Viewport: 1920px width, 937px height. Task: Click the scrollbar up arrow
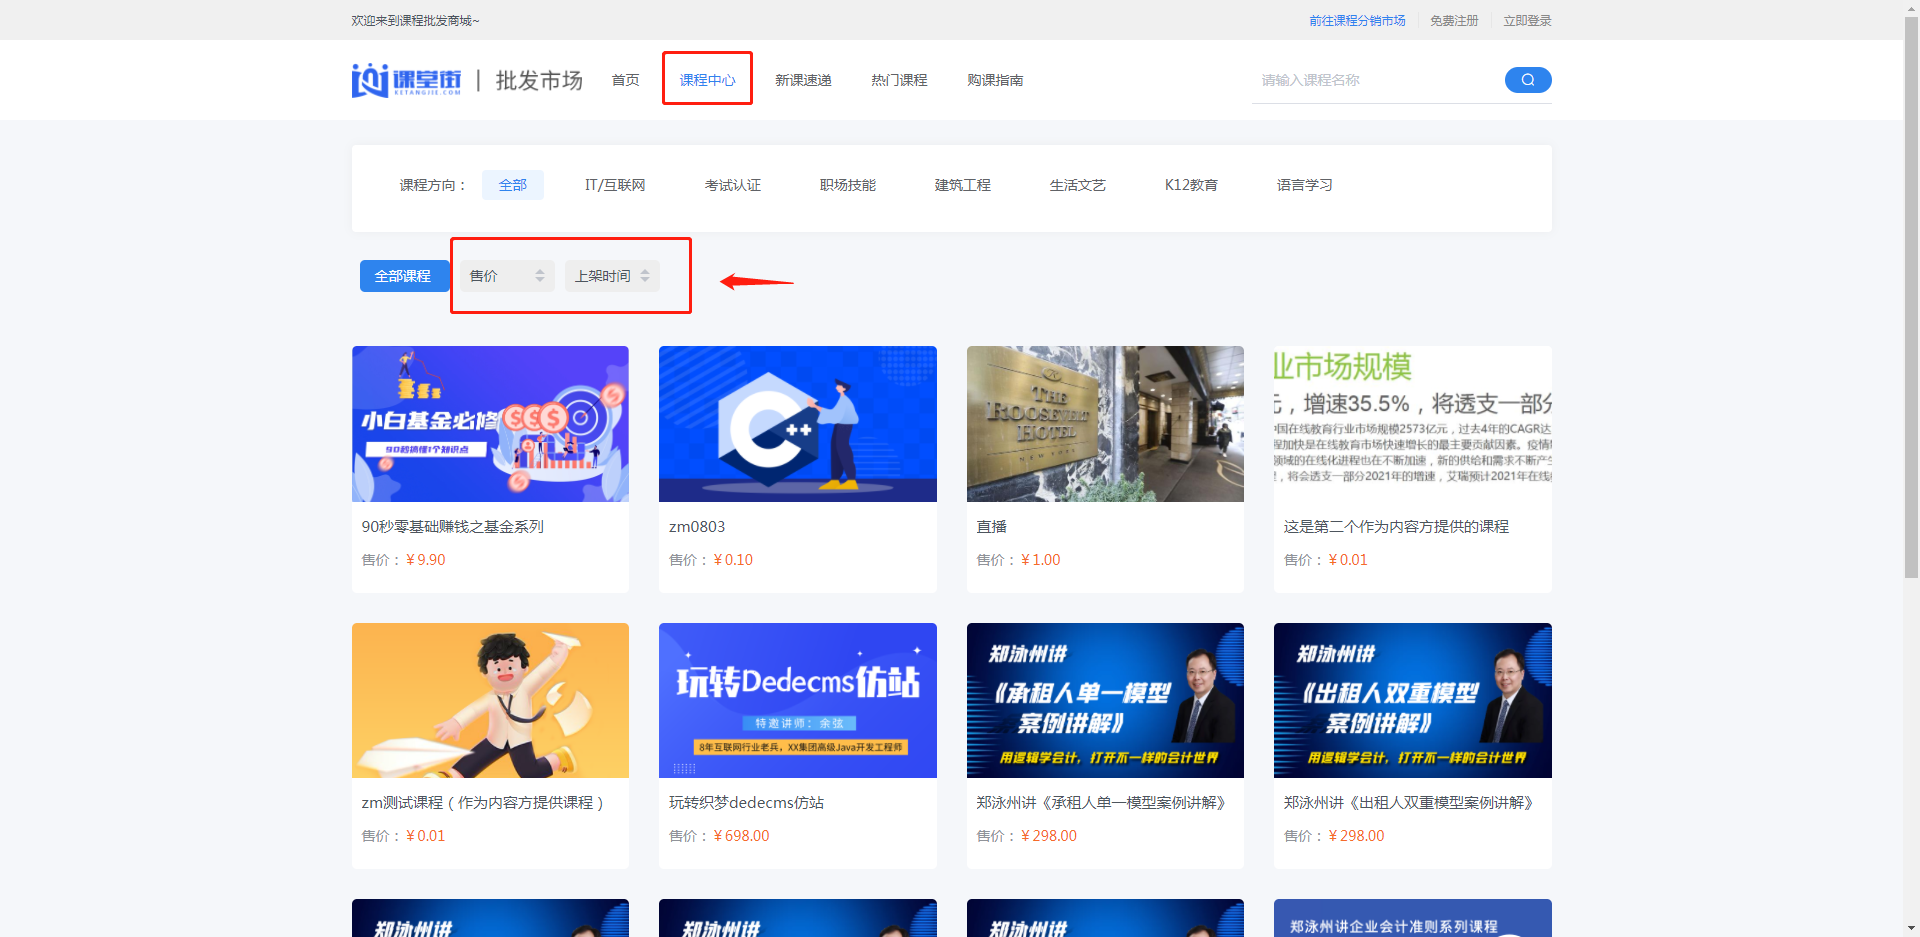1911,8
